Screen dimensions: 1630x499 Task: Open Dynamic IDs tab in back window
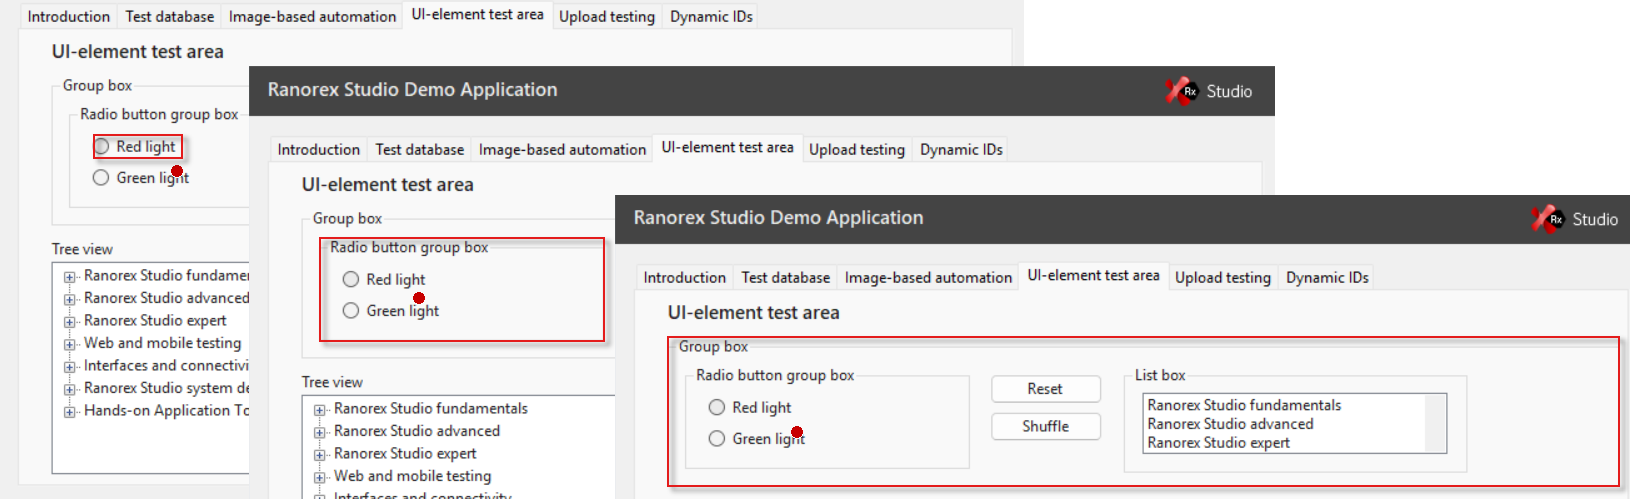(x=711, y=16)
